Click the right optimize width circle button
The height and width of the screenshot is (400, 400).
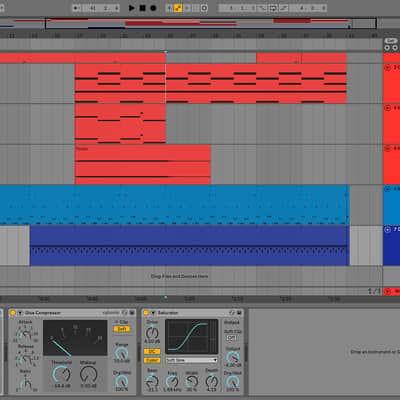tap(395, 48)
